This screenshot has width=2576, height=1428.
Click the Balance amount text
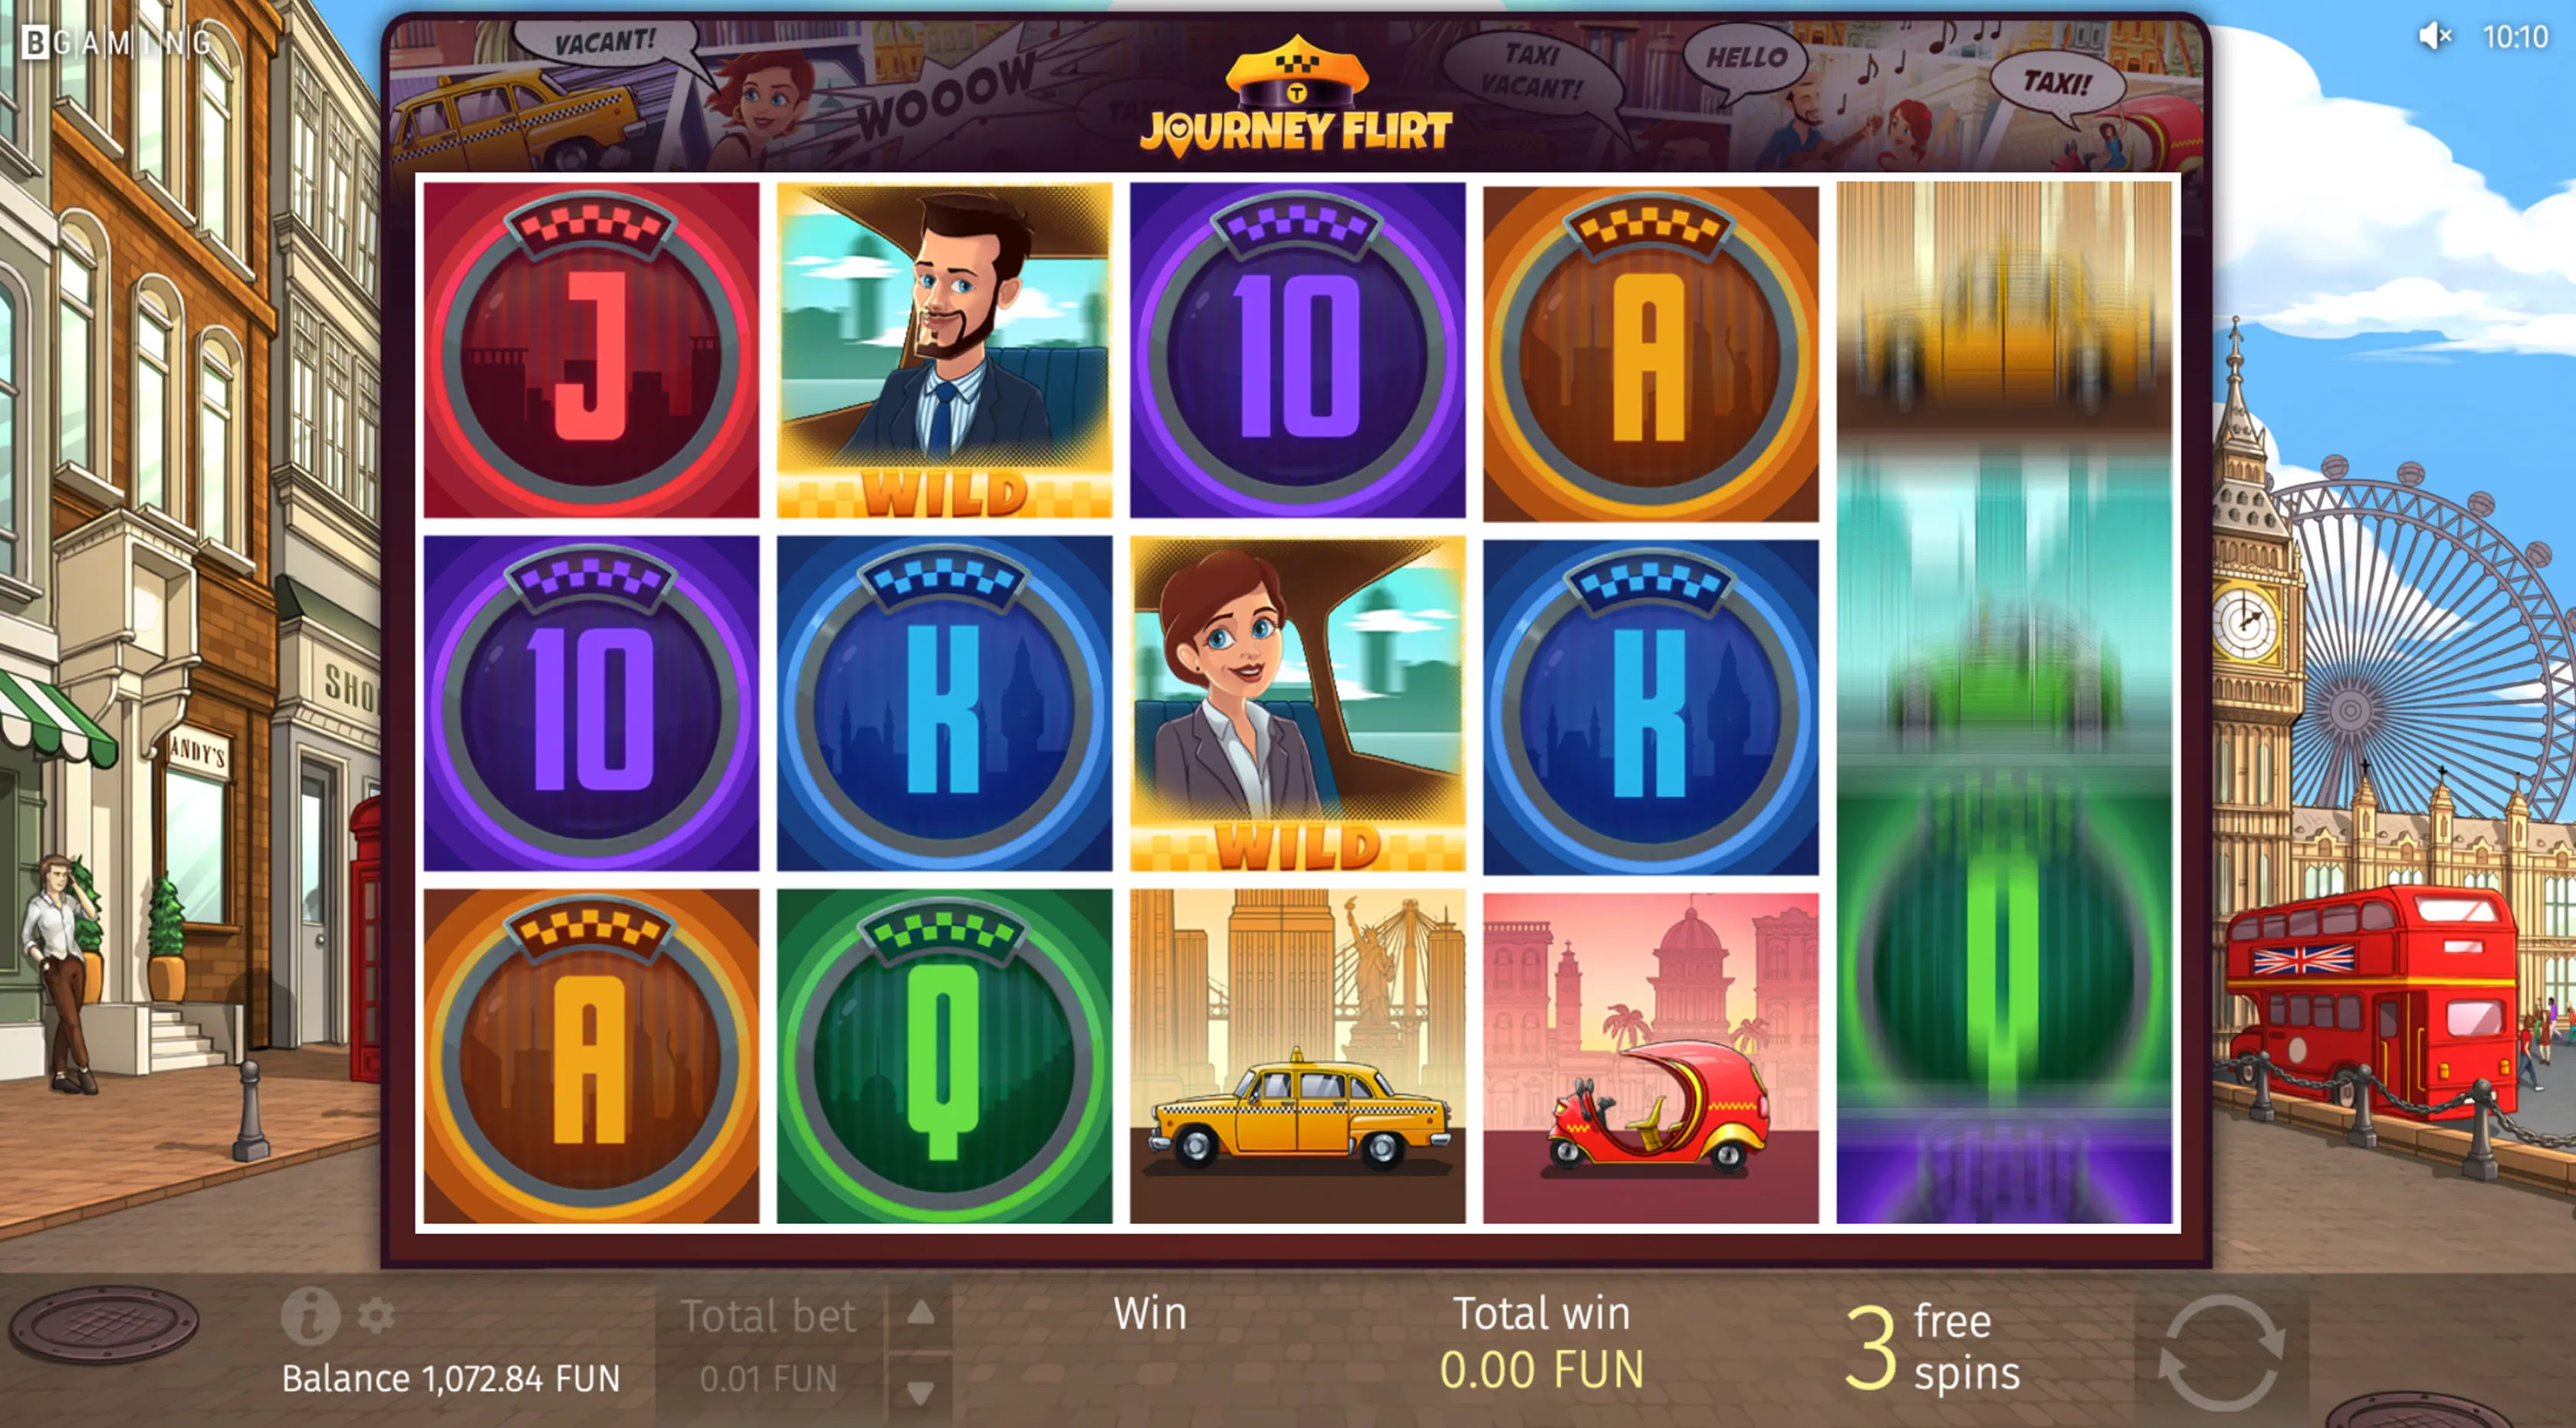pos(451,1379)
